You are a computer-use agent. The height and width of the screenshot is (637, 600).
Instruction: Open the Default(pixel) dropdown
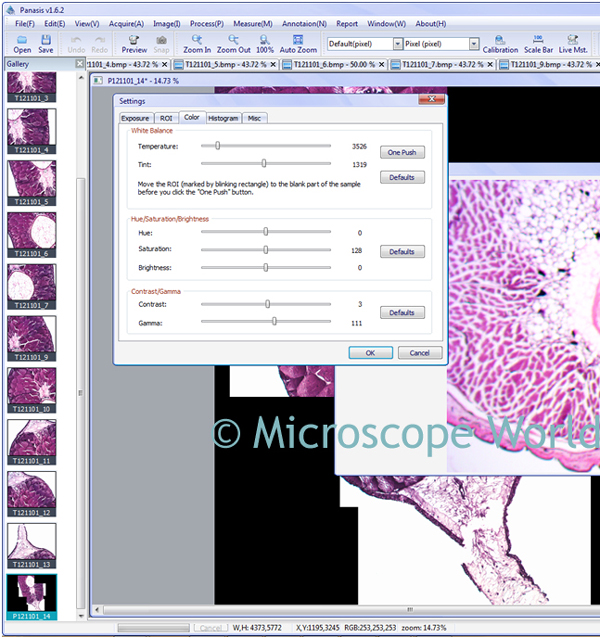coord(398,44)
